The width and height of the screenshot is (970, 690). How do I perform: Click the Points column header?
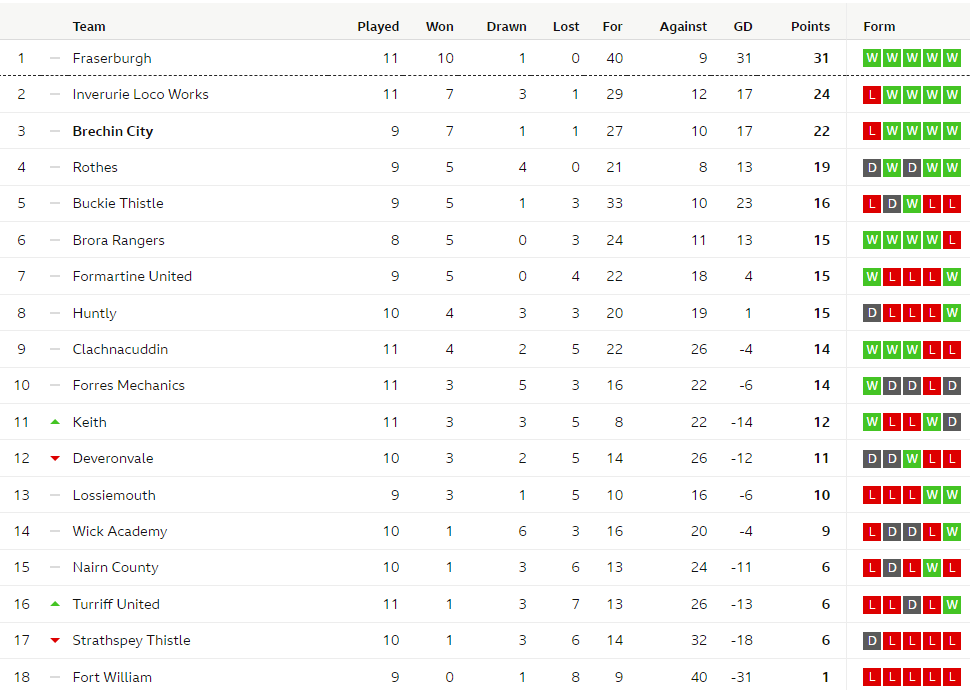810,27
